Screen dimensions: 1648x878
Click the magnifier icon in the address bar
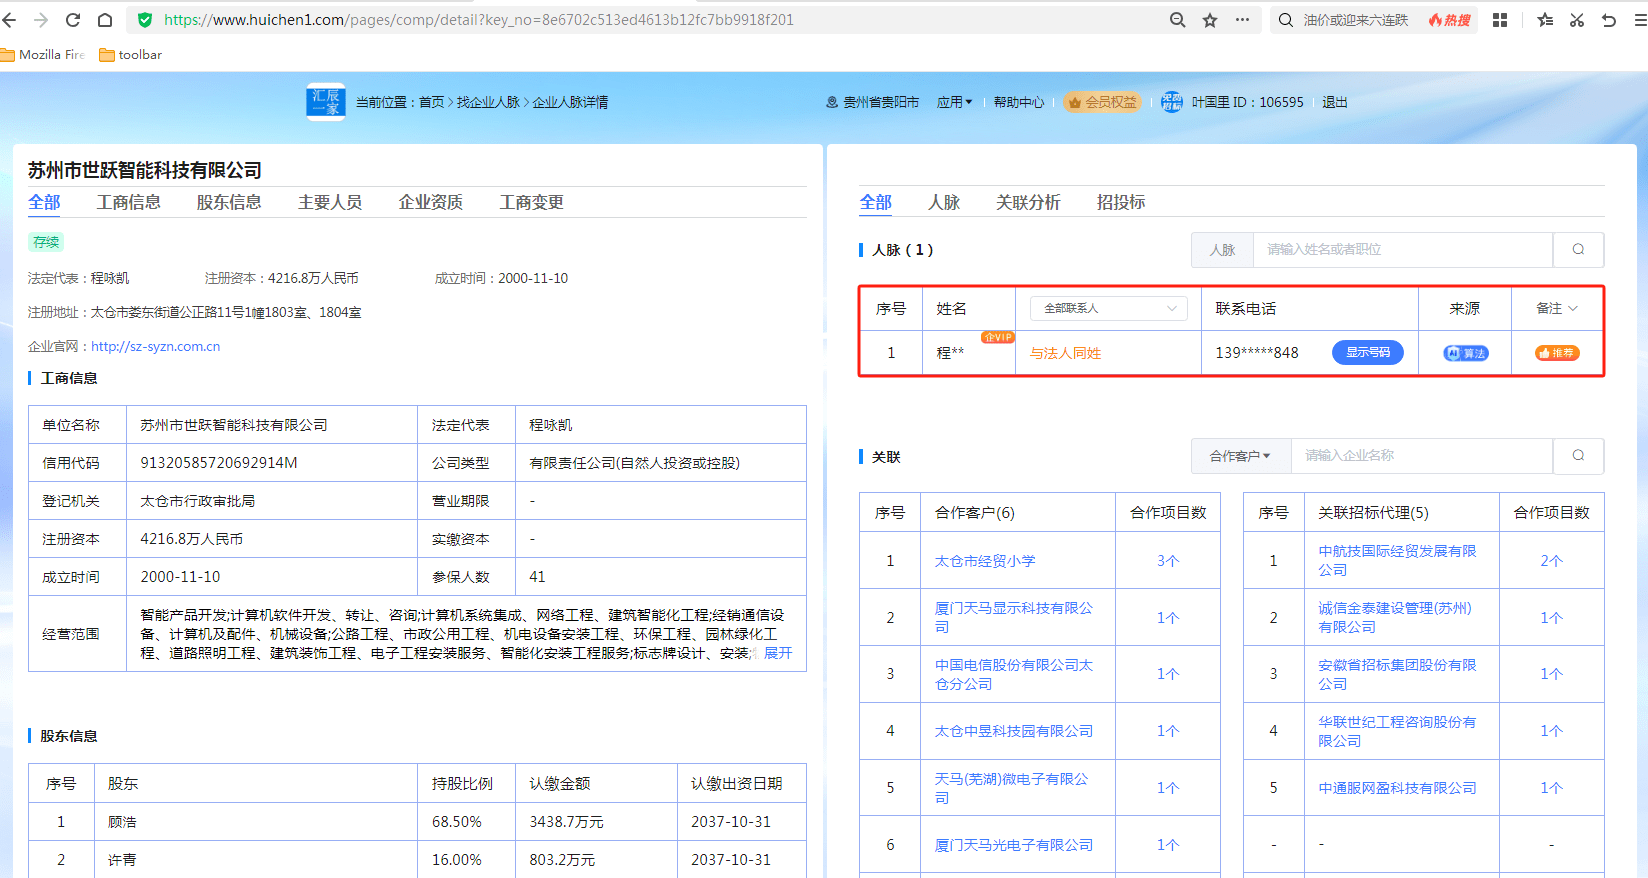[1178, 20]
